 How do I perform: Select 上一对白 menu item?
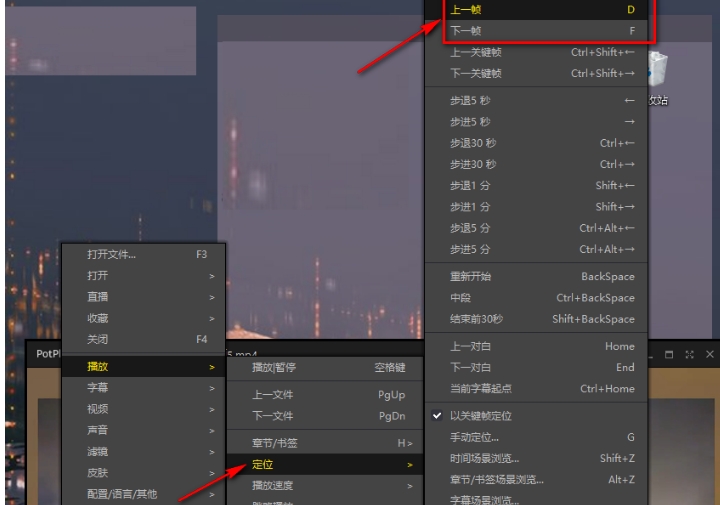click(536, 346)
